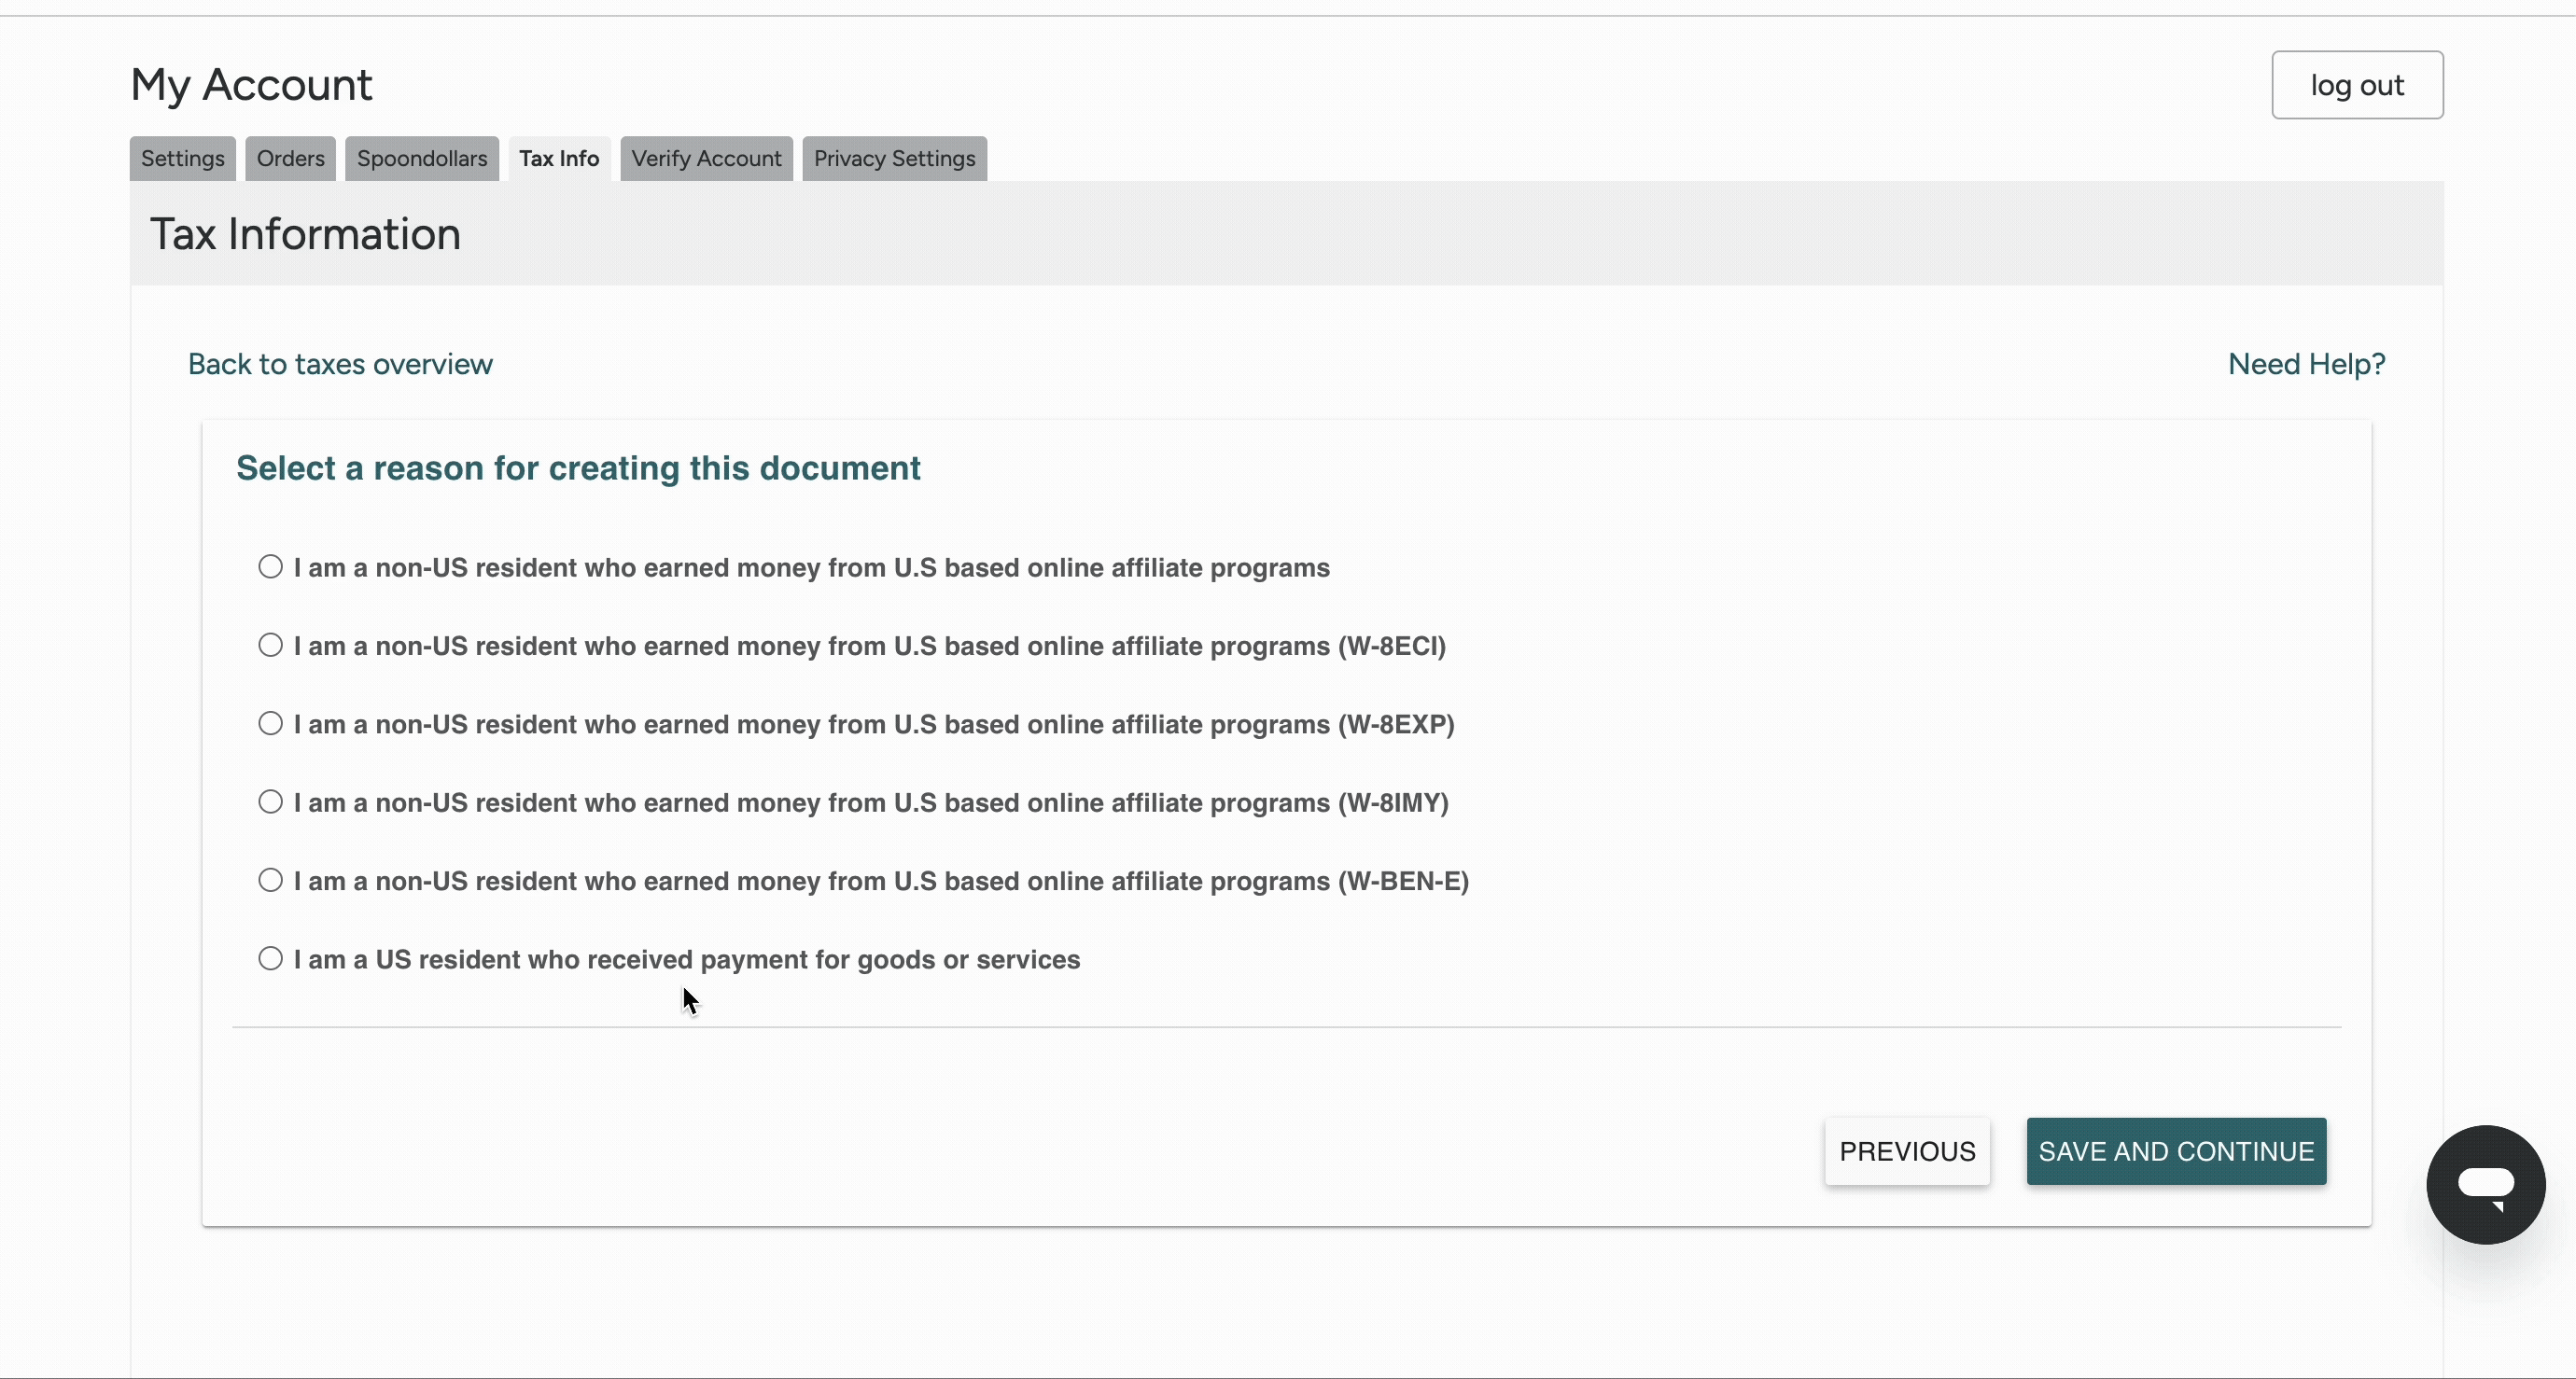Open the chat support bubble icon
The image size is (2576, 1379).
[x=2485, y=1184]
